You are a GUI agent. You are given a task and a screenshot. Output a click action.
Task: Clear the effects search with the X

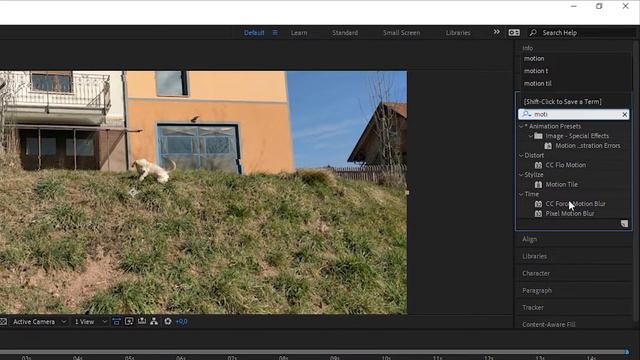click(x=624, y=115)
